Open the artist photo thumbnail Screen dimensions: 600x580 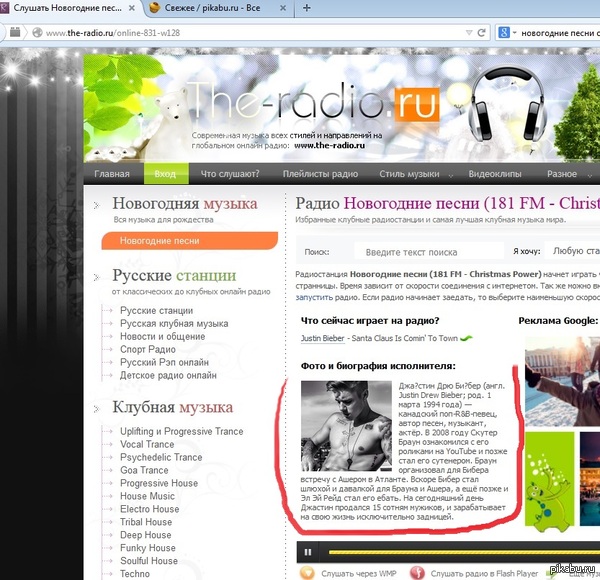click(x=346, y=426)
